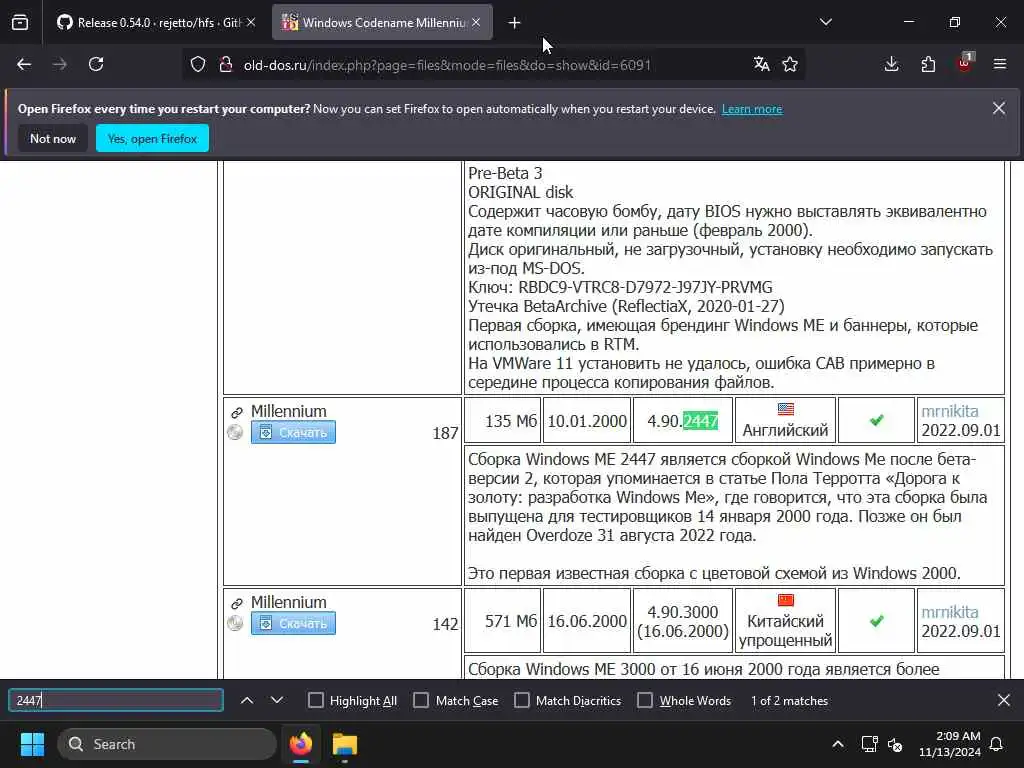Enable Match Case checkbox
Viewport: 1024px width, 768px height.
pyautogui.click(x=421, y=700)
